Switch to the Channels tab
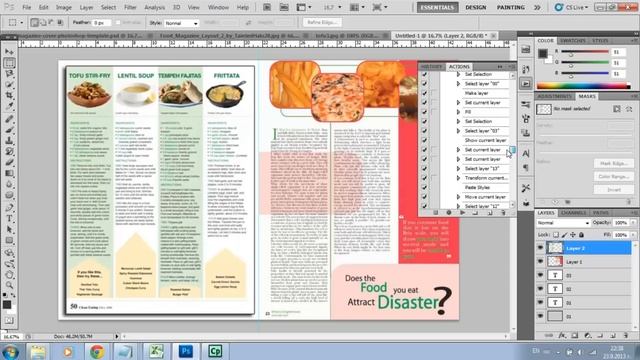Screen dimensions: 640x360 coord(573,213)
